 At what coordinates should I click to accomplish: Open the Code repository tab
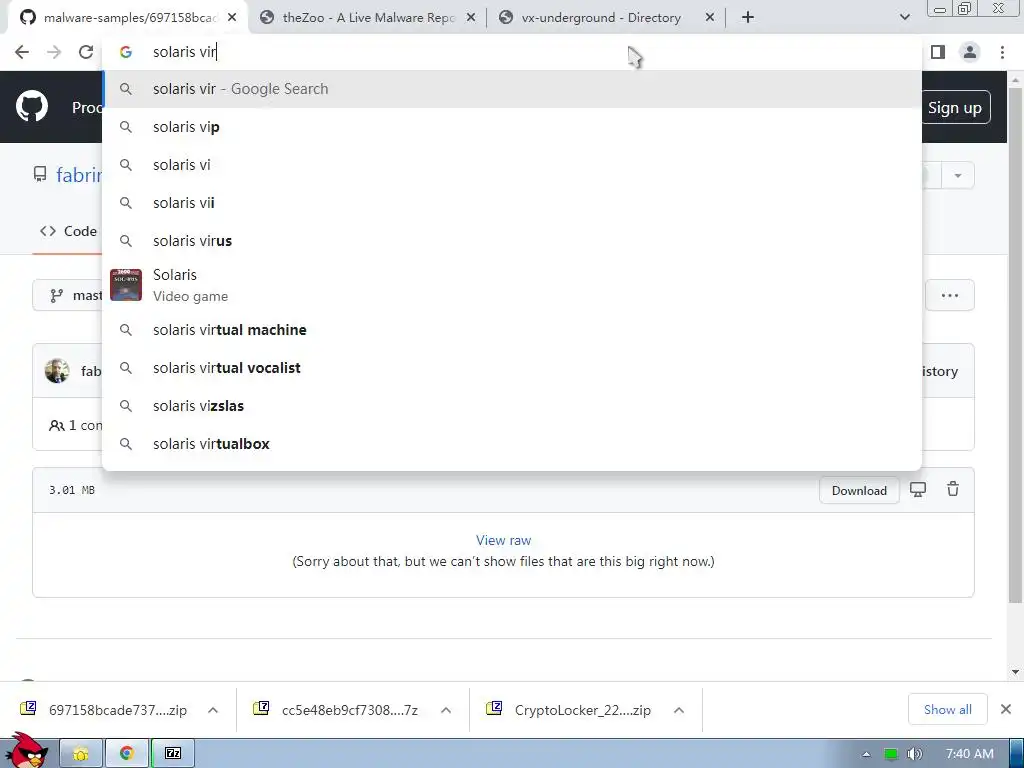click(x=69, y=231)
